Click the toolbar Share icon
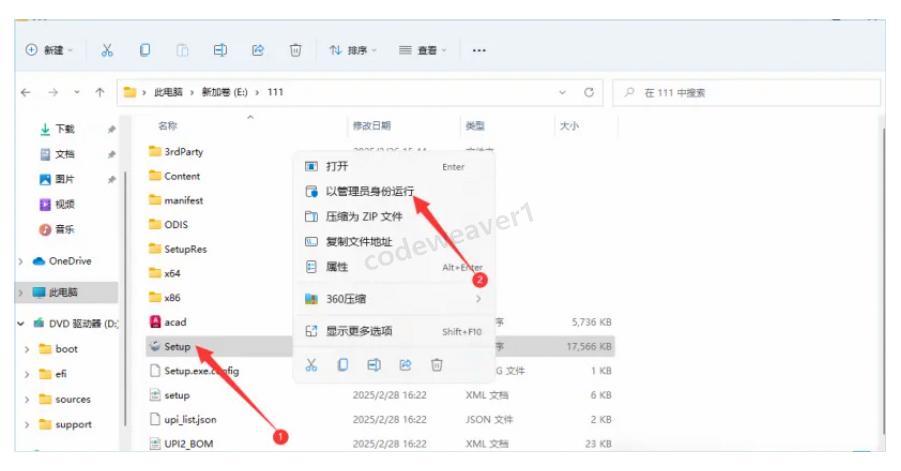 click(258, 51)
